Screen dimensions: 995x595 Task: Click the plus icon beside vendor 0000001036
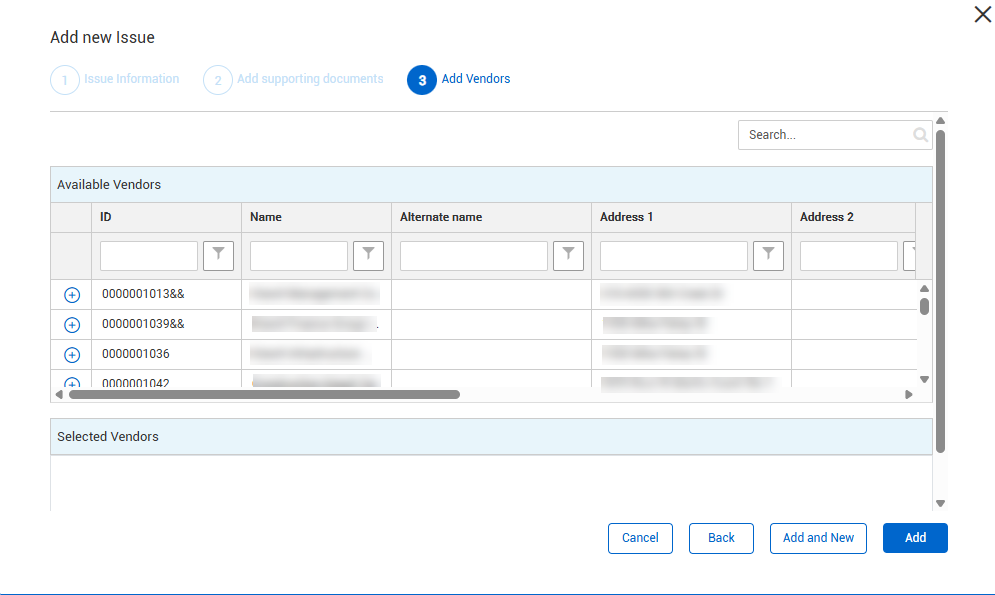(x=72, y=355)
